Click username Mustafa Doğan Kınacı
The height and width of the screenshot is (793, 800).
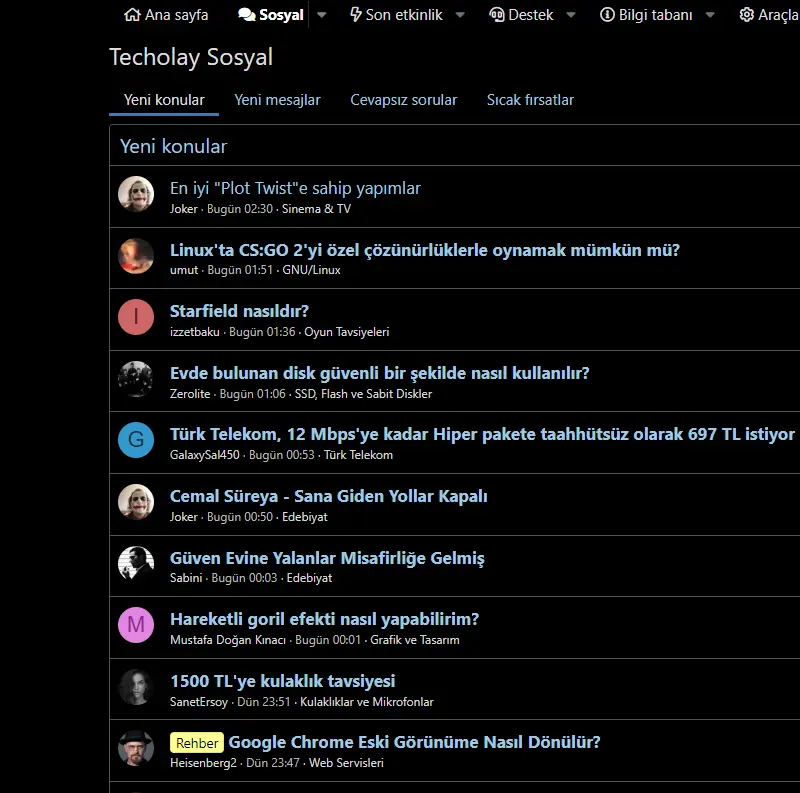point(228,640)
